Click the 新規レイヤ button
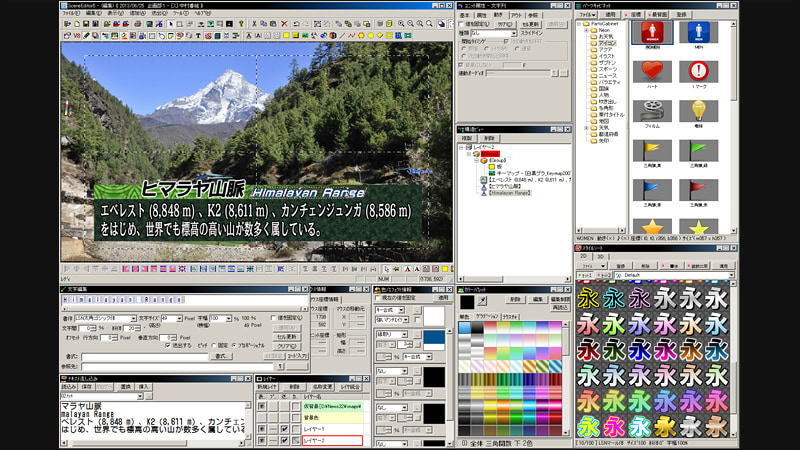Viewport: 800px width, 450px height. click(267, 387)
